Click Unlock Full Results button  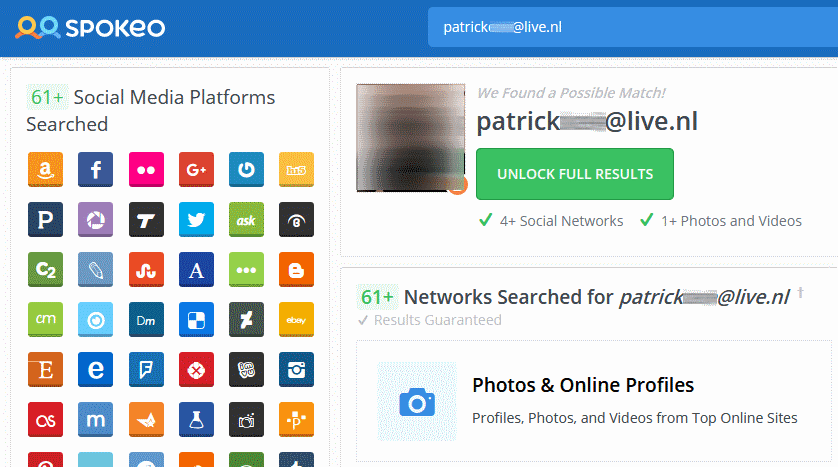point(575,174)
